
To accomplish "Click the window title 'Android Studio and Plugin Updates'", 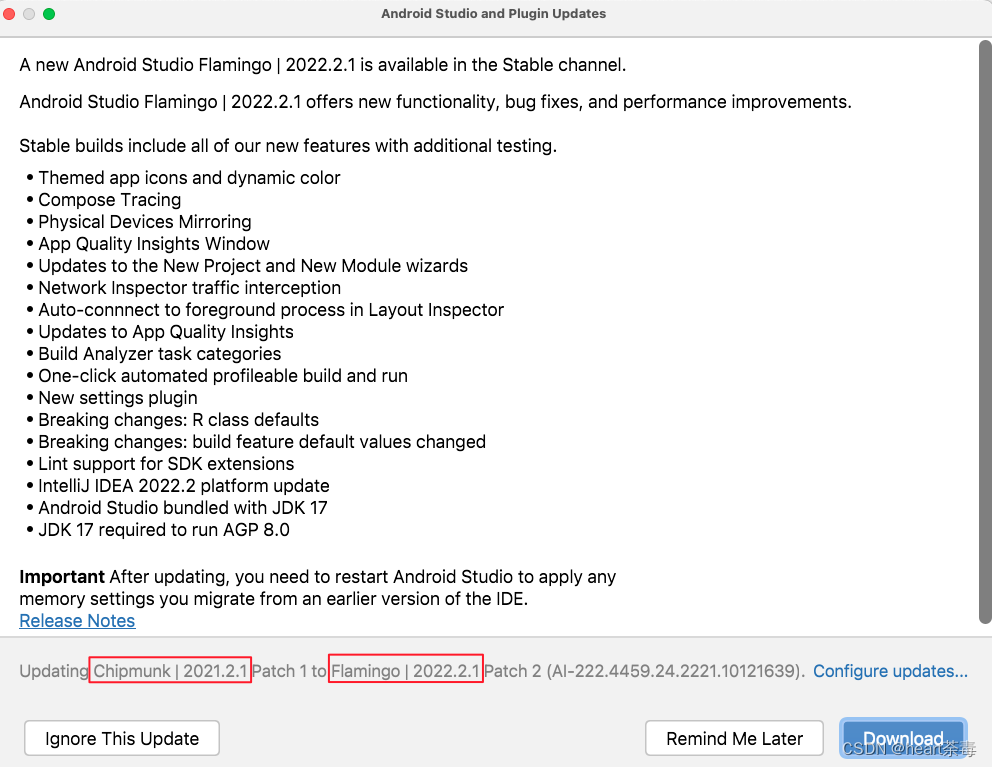I will [x=493, y=13].
